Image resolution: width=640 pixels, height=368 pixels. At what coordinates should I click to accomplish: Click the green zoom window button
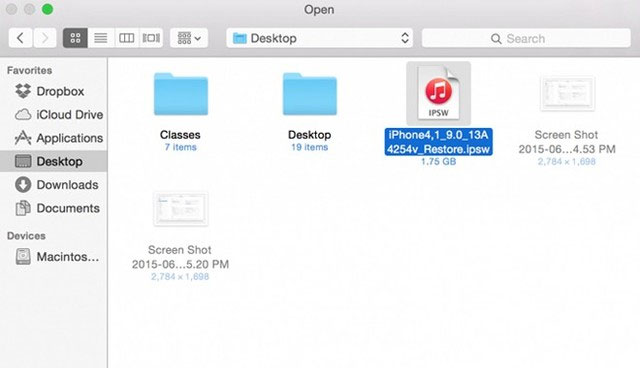click(47, 9)
